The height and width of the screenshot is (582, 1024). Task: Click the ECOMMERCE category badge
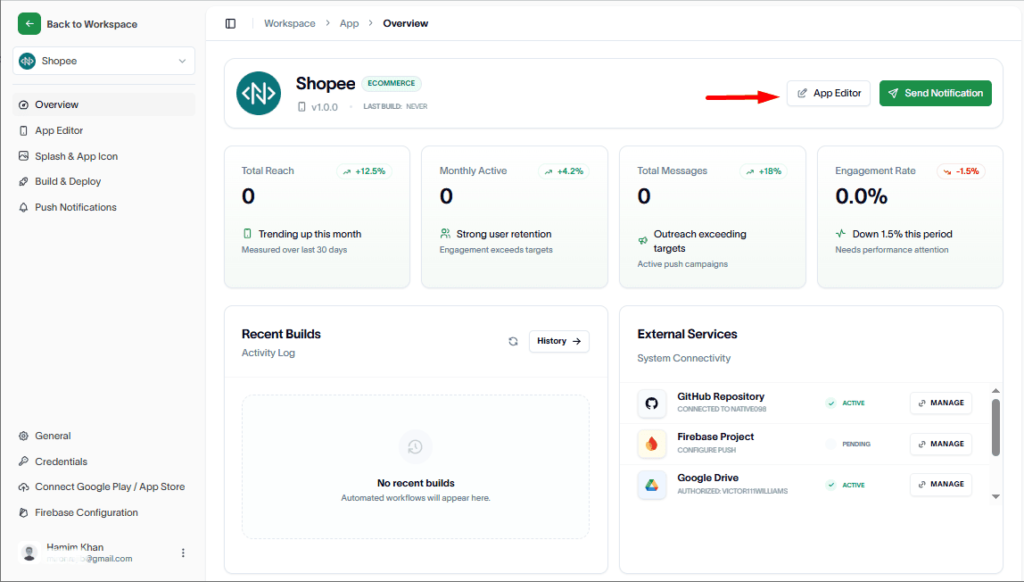(391, 84)
